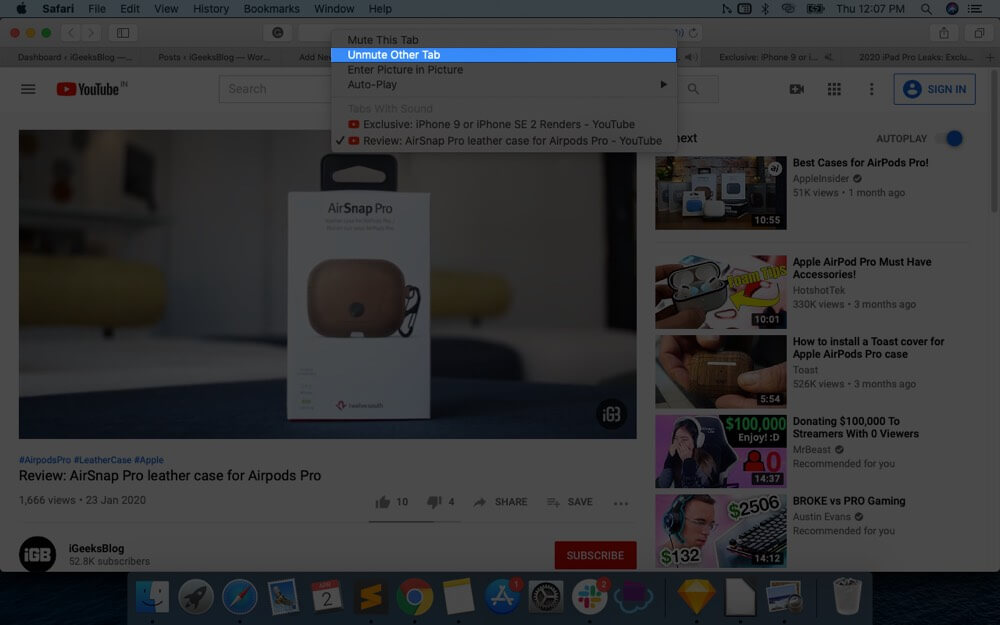This screenshot has height=625, width=1000.
Task: Open Sketch from the Dock
Action: click(696, 597)
